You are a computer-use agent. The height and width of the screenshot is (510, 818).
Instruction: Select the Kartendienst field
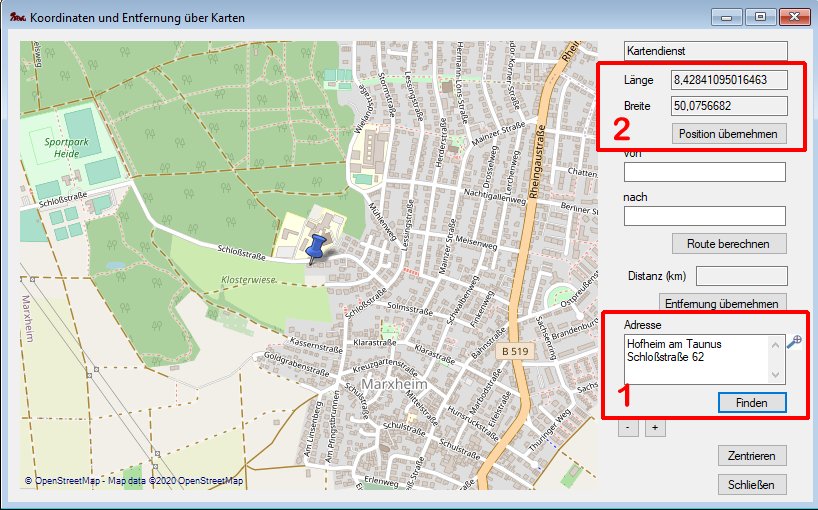click(704, 49)
